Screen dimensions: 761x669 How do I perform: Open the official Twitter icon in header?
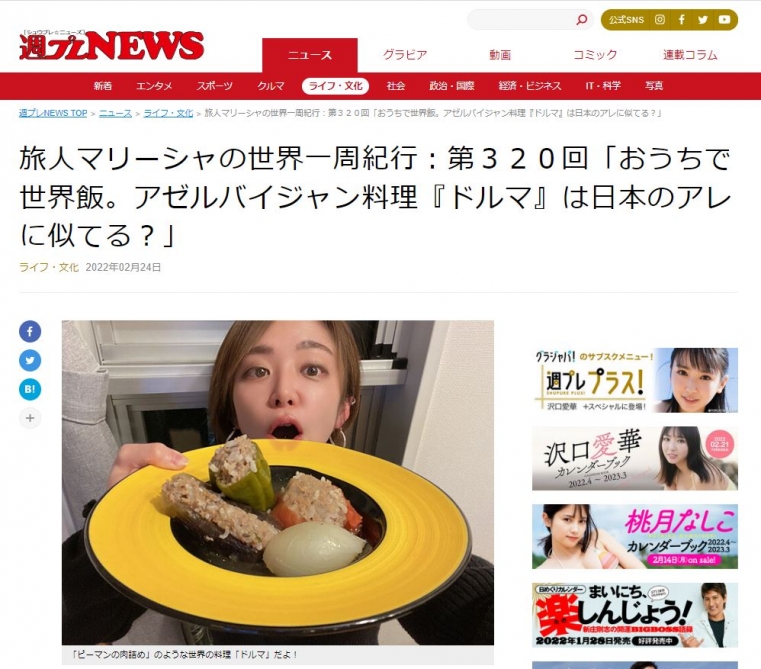[703, 19]
